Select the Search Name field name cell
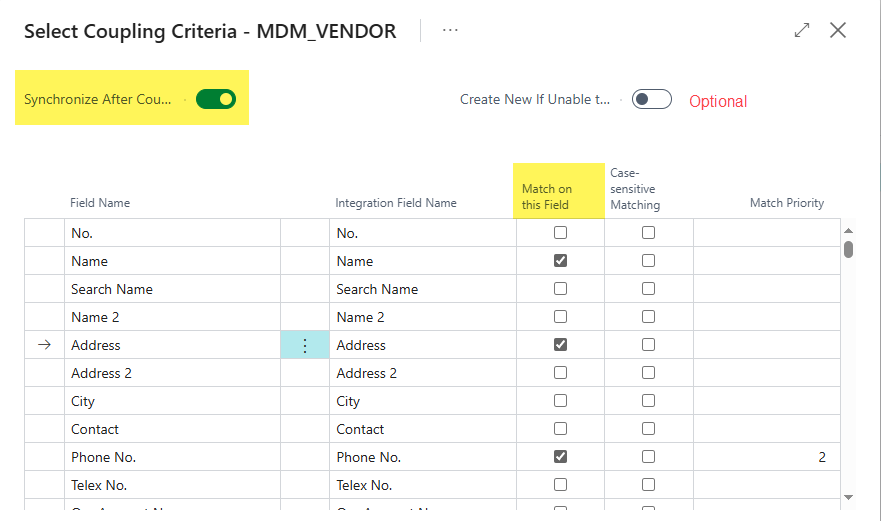Screen dimensions: 881x521 [x=112, y=289]
